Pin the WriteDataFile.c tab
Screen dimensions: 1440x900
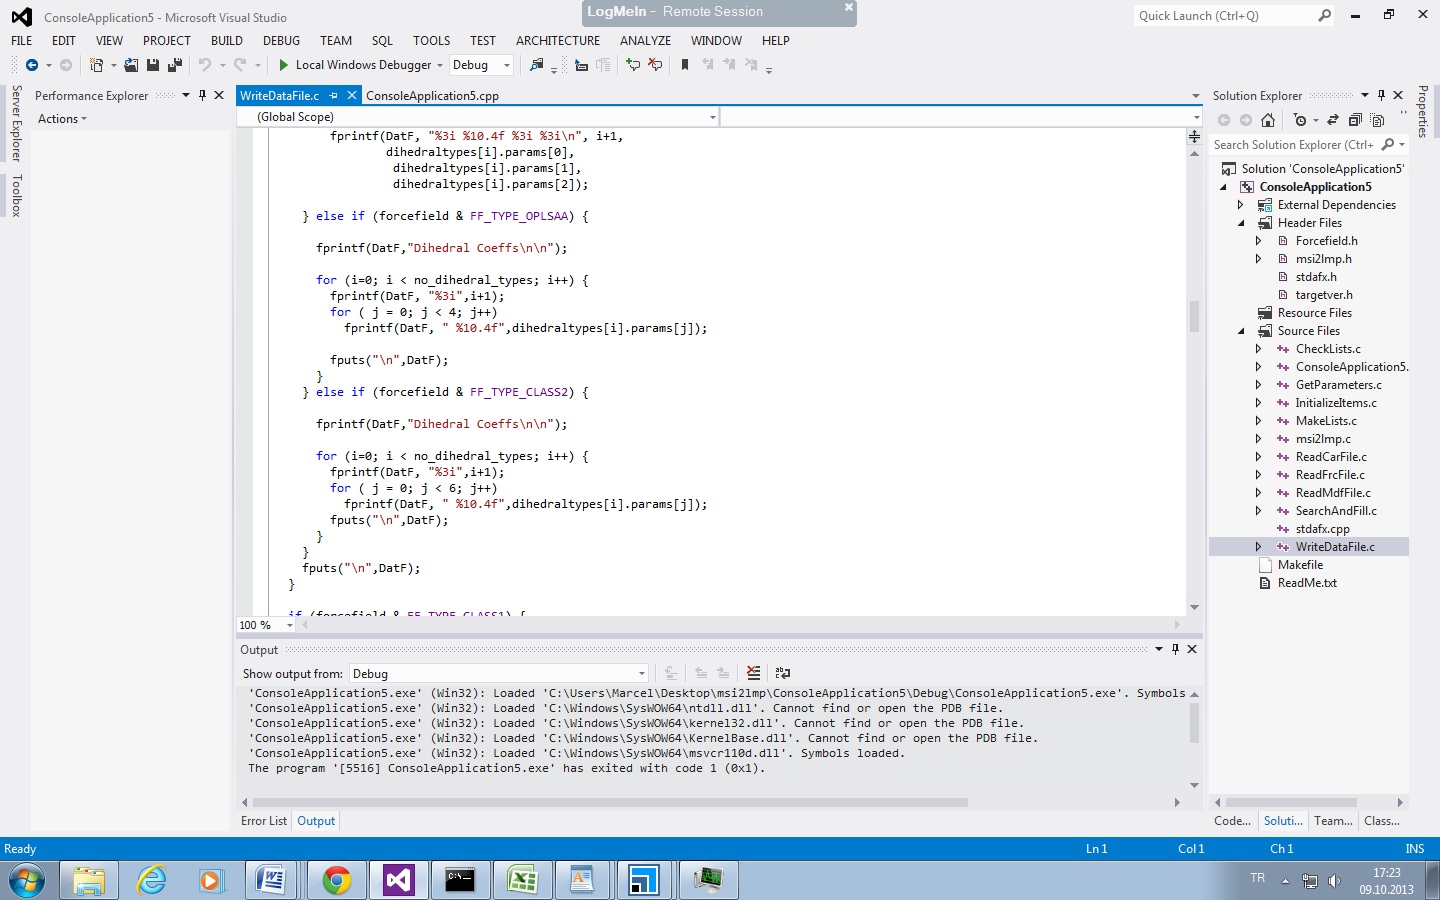click(334, 96)
